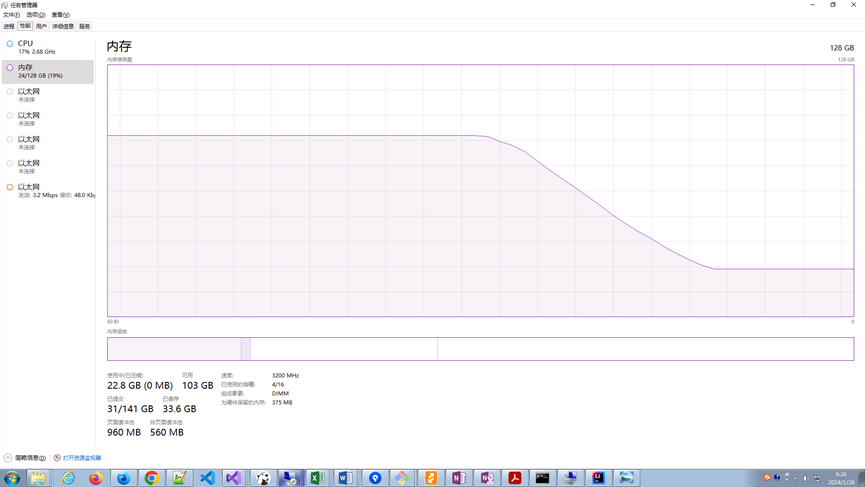Image resolution: width=865 pixels, height=487 pixels.
Task: Switch to the 进程 tab
Action: point(9,26)
